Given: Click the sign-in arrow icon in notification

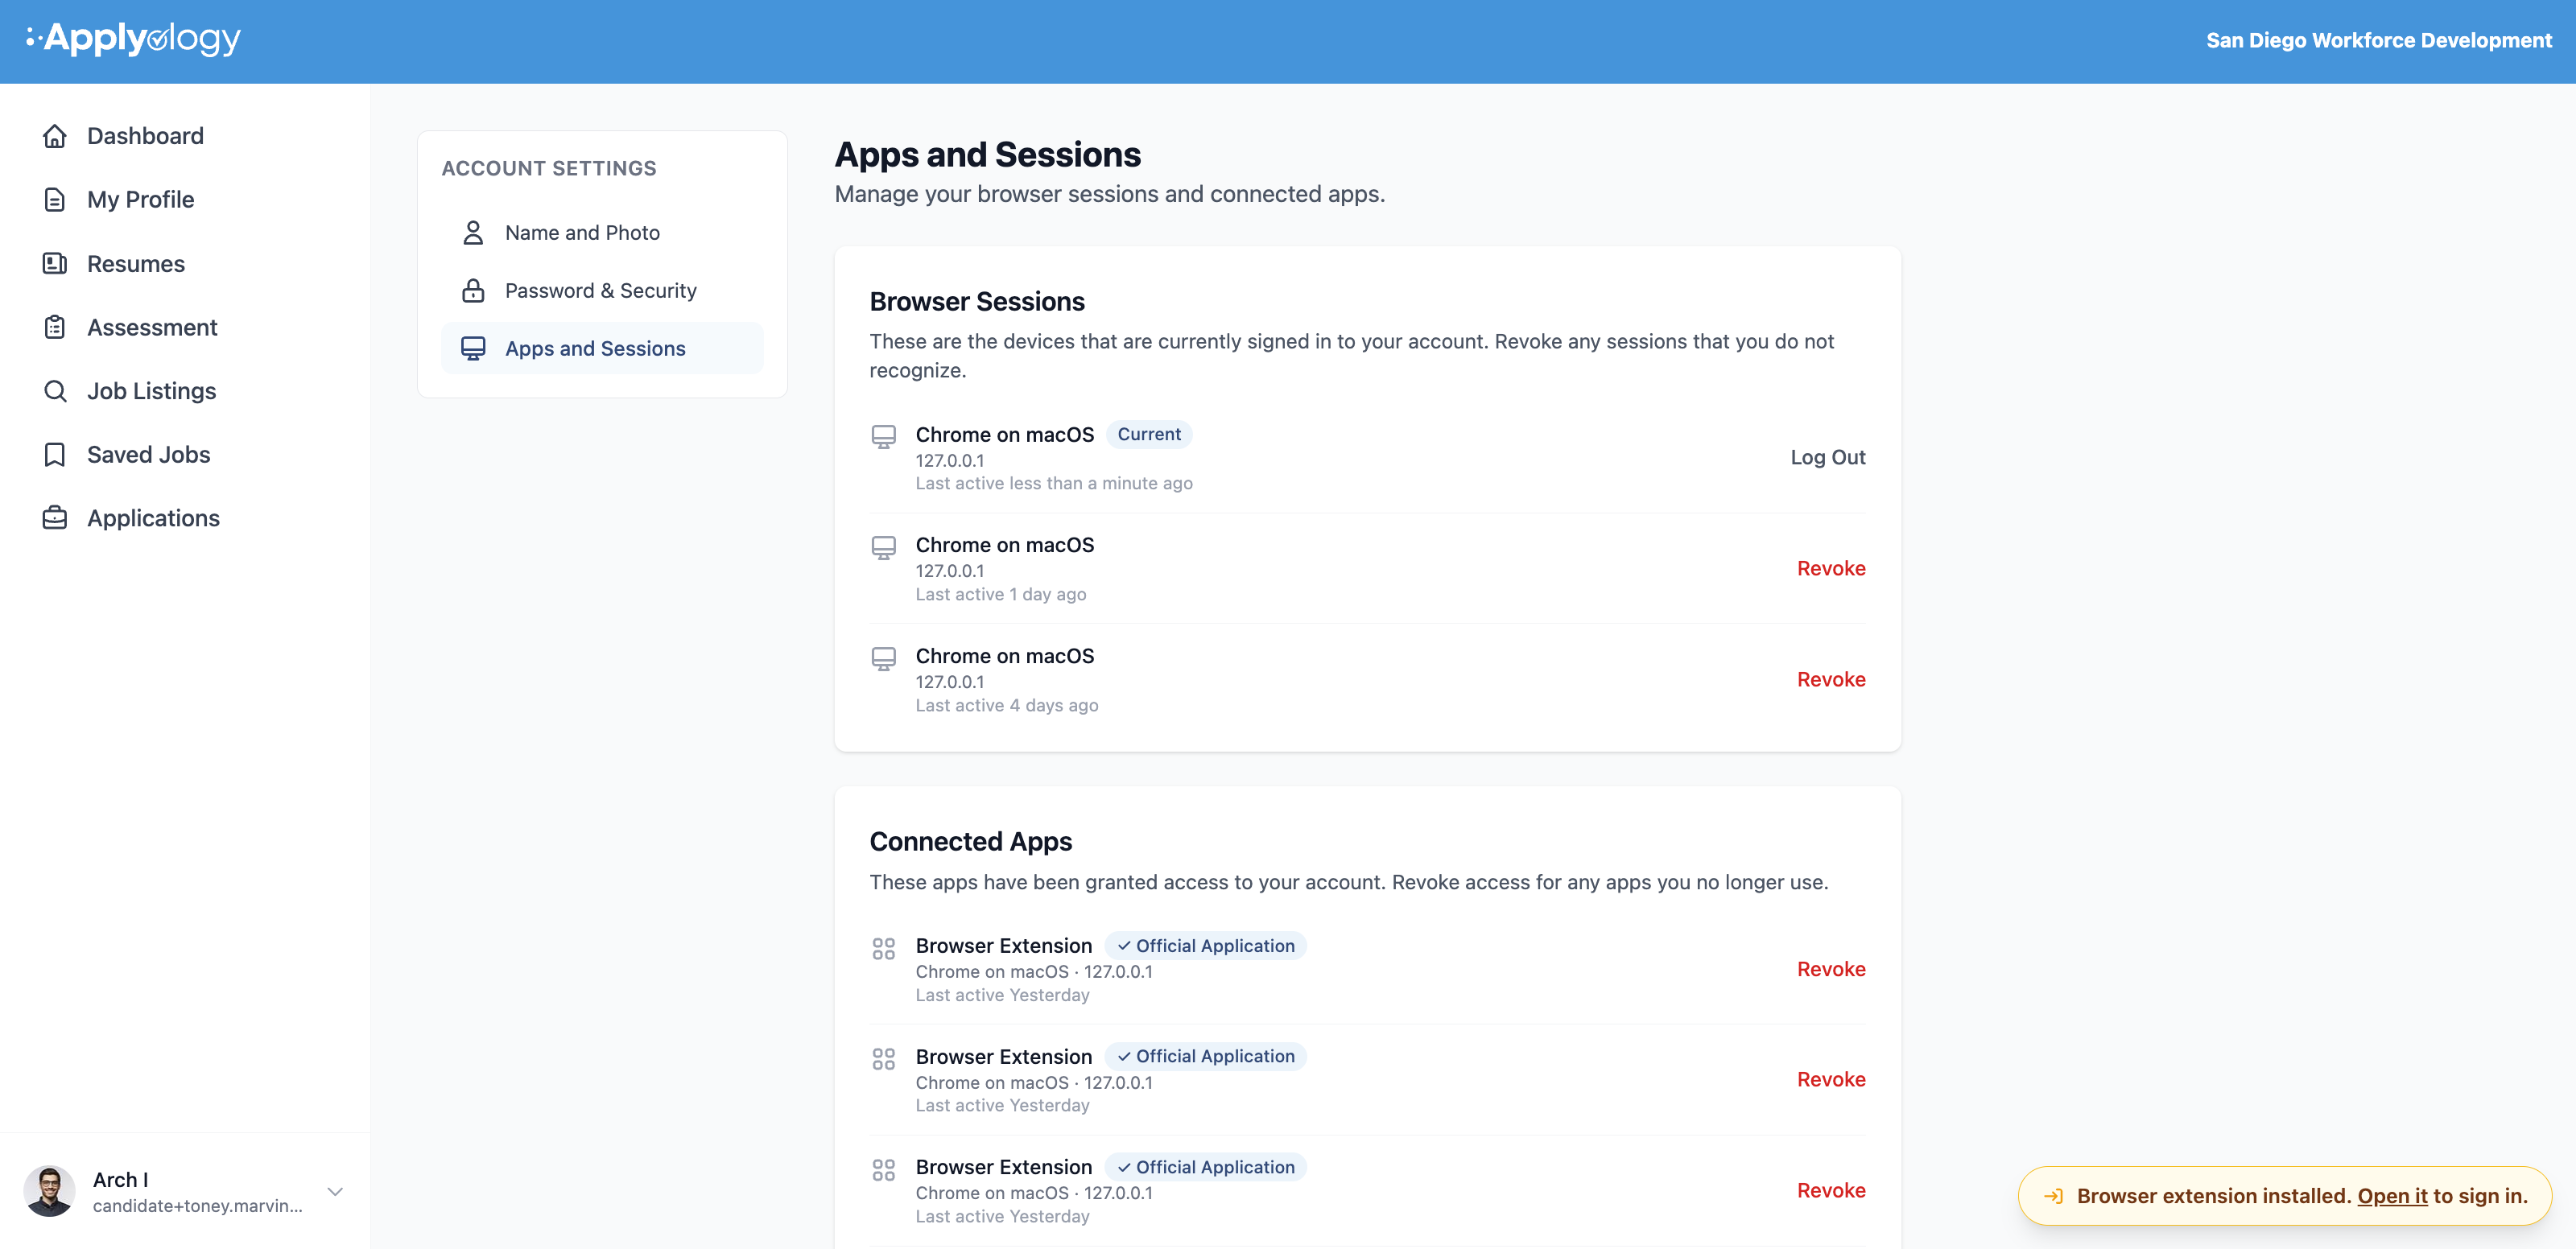Looking at the screenshot, I should point(2053,1196).
